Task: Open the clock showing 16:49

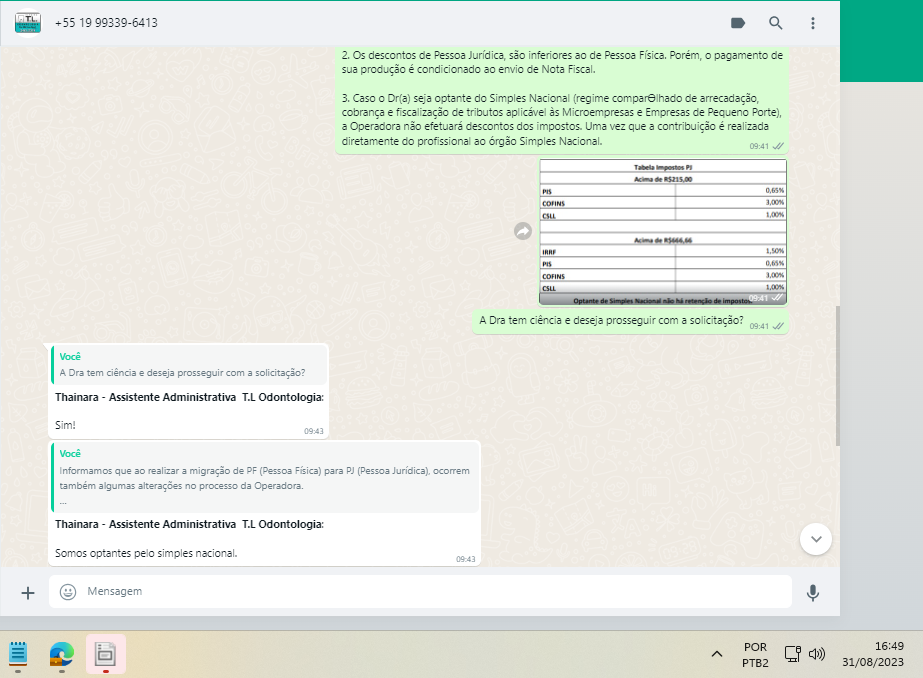Action: coord(873,654)
